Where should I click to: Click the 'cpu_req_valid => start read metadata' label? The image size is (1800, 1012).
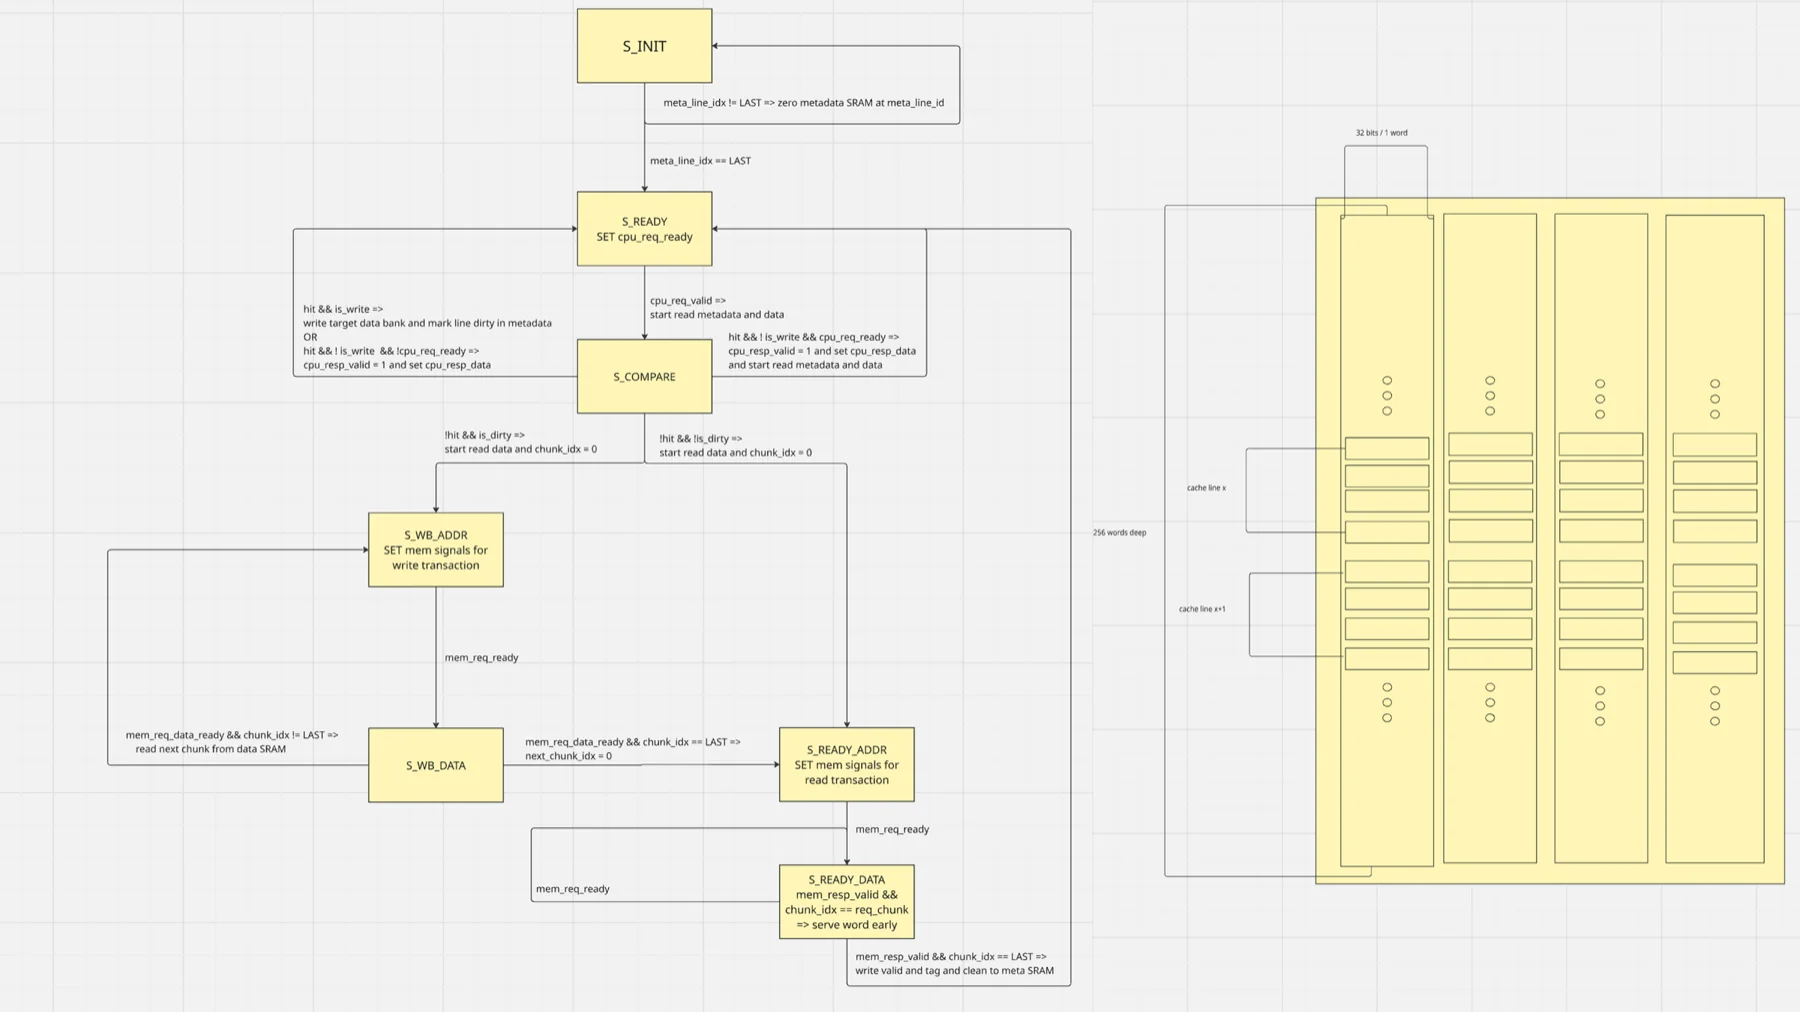pyautogui.click(x=717, y=307)
